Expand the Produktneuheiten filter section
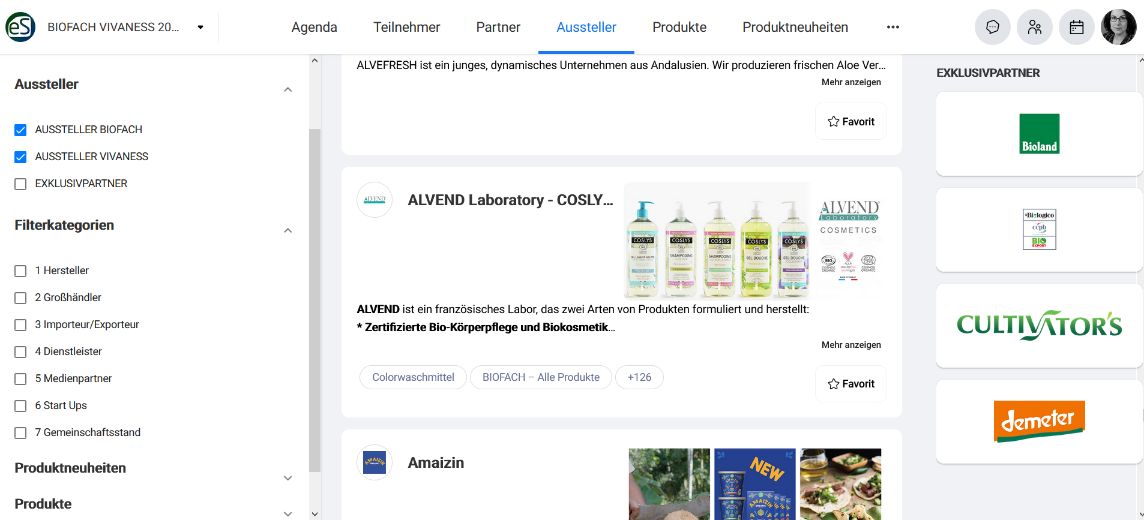The width and height of the screenshot is (1144, 520). pyautogui.click(x=287, y=478)
